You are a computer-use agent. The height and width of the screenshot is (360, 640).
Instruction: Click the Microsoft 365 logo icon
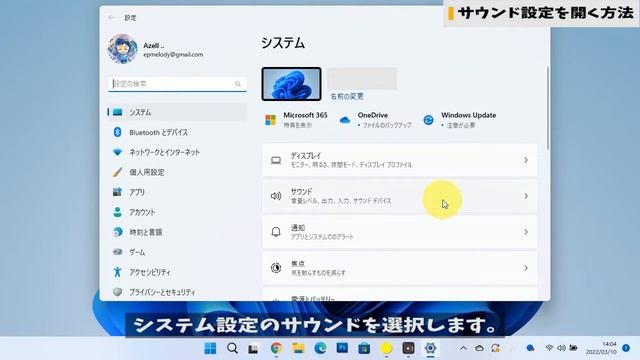271,120
